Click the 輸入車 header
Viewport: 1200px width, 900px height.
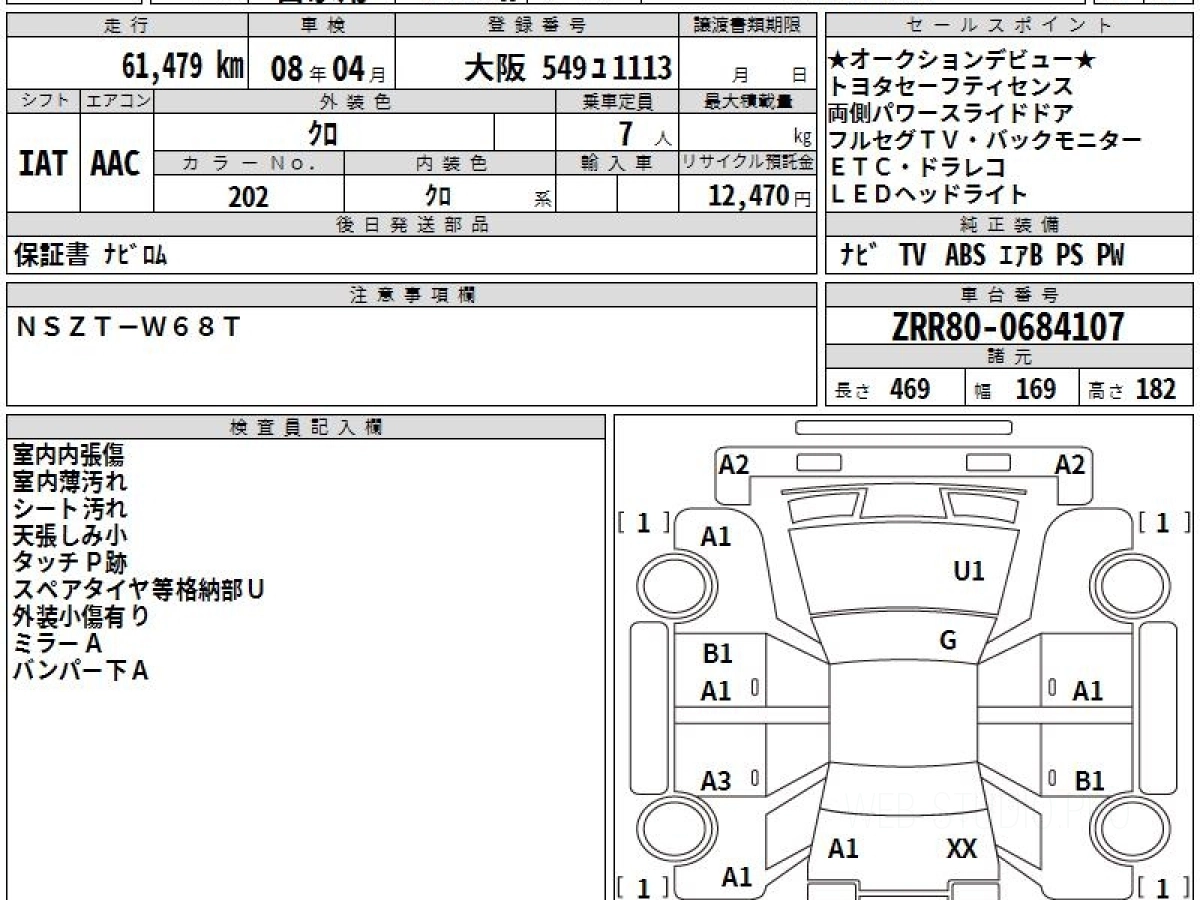pos(617,163)
